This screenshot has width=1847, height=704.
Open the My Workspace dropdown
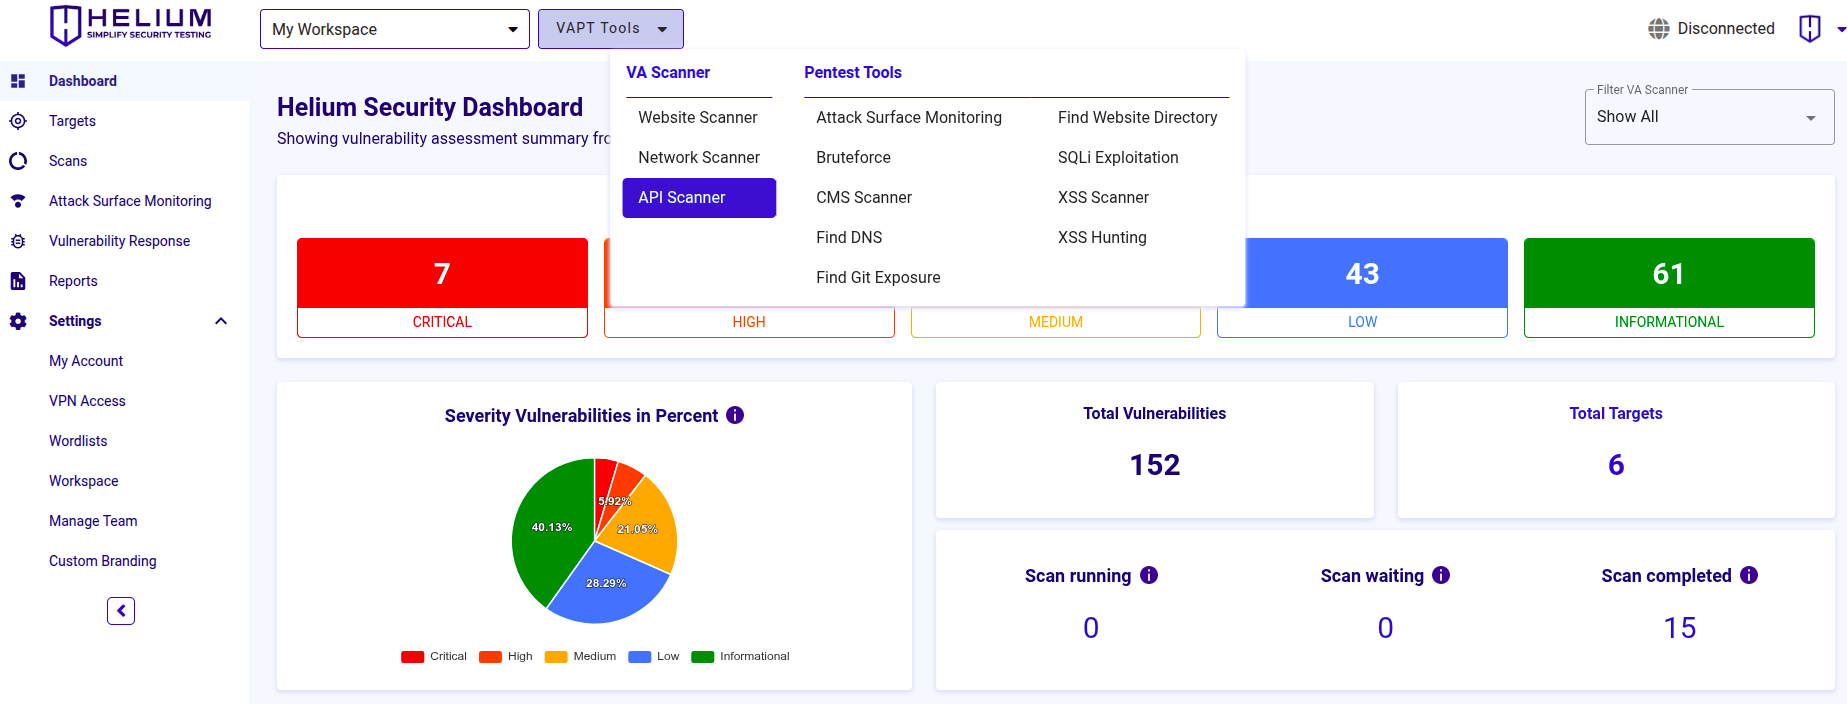tap(395, 29)
